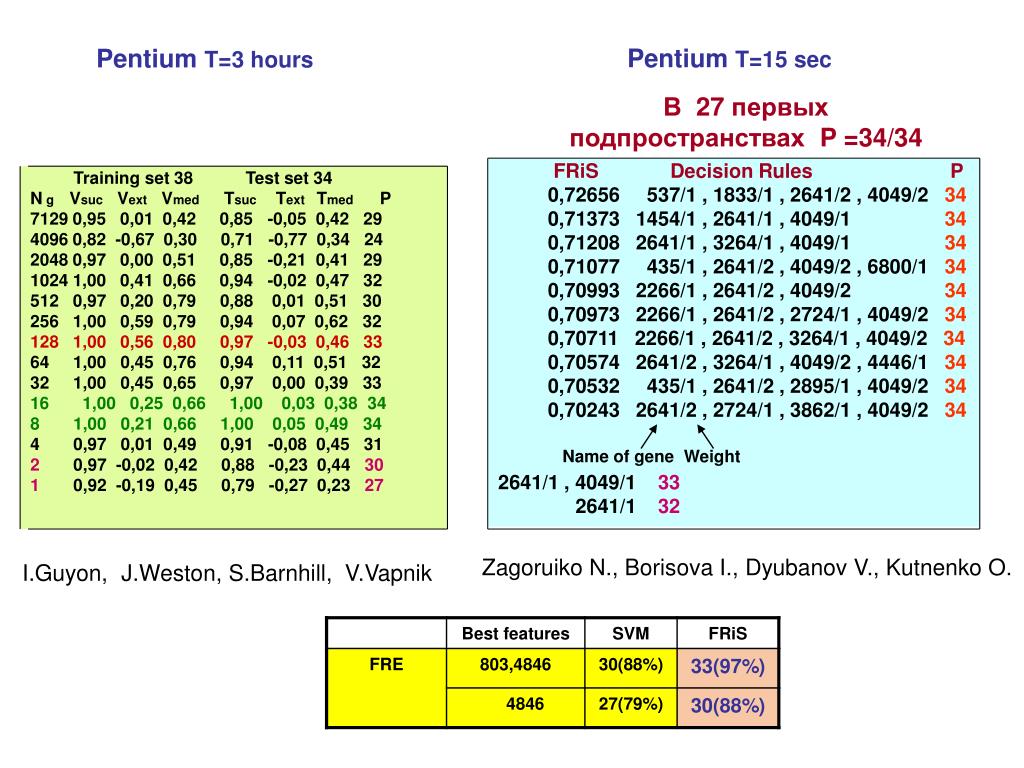Click the '33(97%)' FRiS cell
The image size is (1024, 768).
728,666
